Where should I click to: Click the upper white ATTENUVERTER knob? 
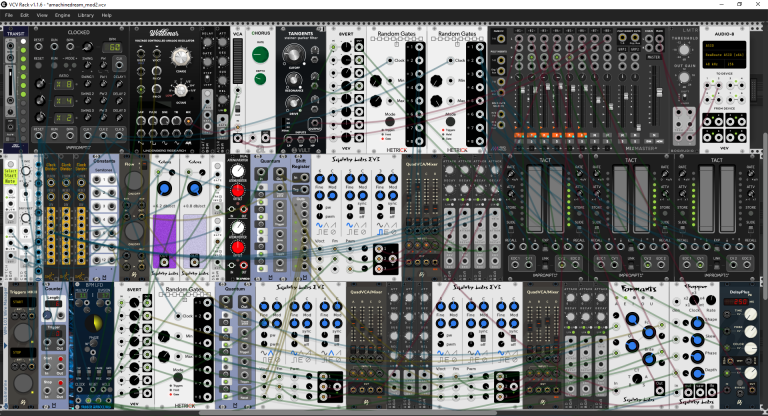pyautogui.click(x=238, y=171)
